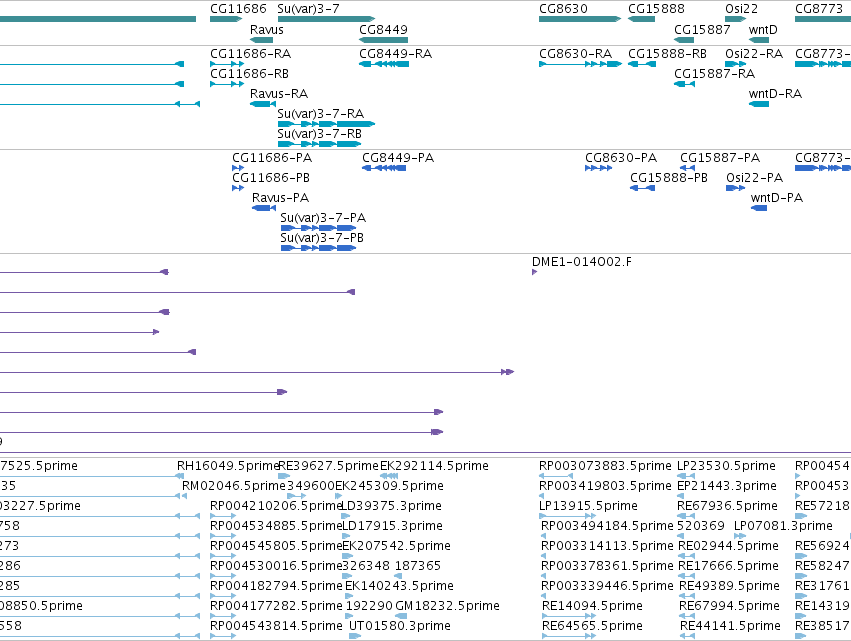851x641 pixels.
Task: Click EST RE64565.5prime
Action: [593, 626]
